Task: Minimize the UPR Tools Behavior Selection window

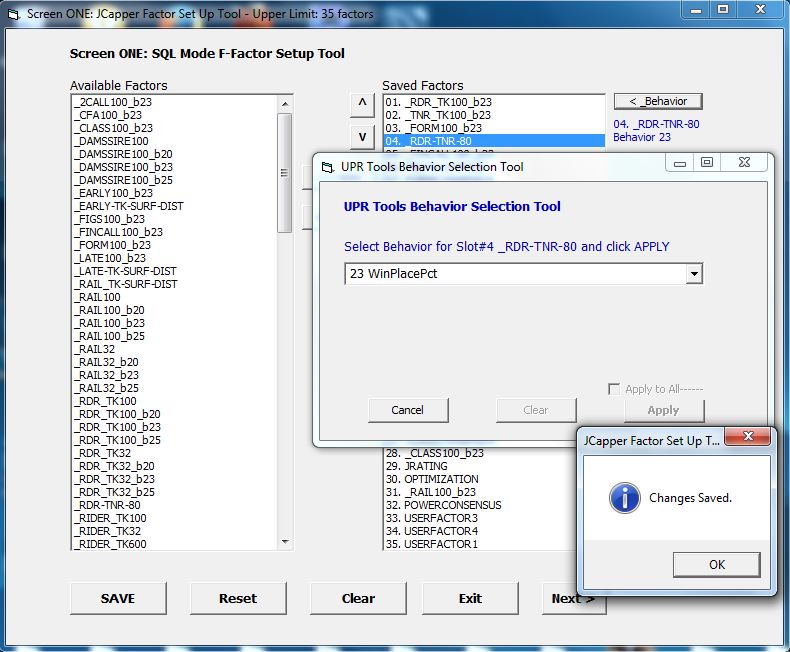Action: click(x=680, y=163)
